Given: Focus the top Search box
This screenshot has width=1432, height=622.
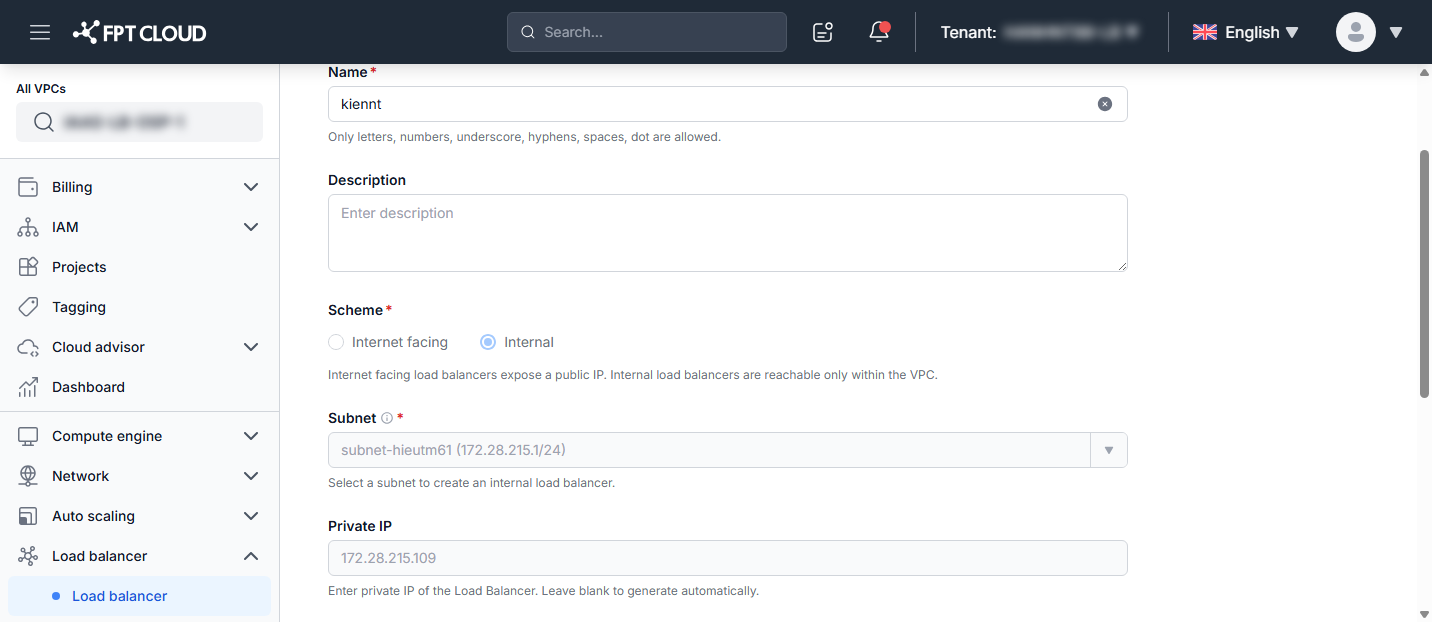Looking at the screenshot, I should 647,32.
